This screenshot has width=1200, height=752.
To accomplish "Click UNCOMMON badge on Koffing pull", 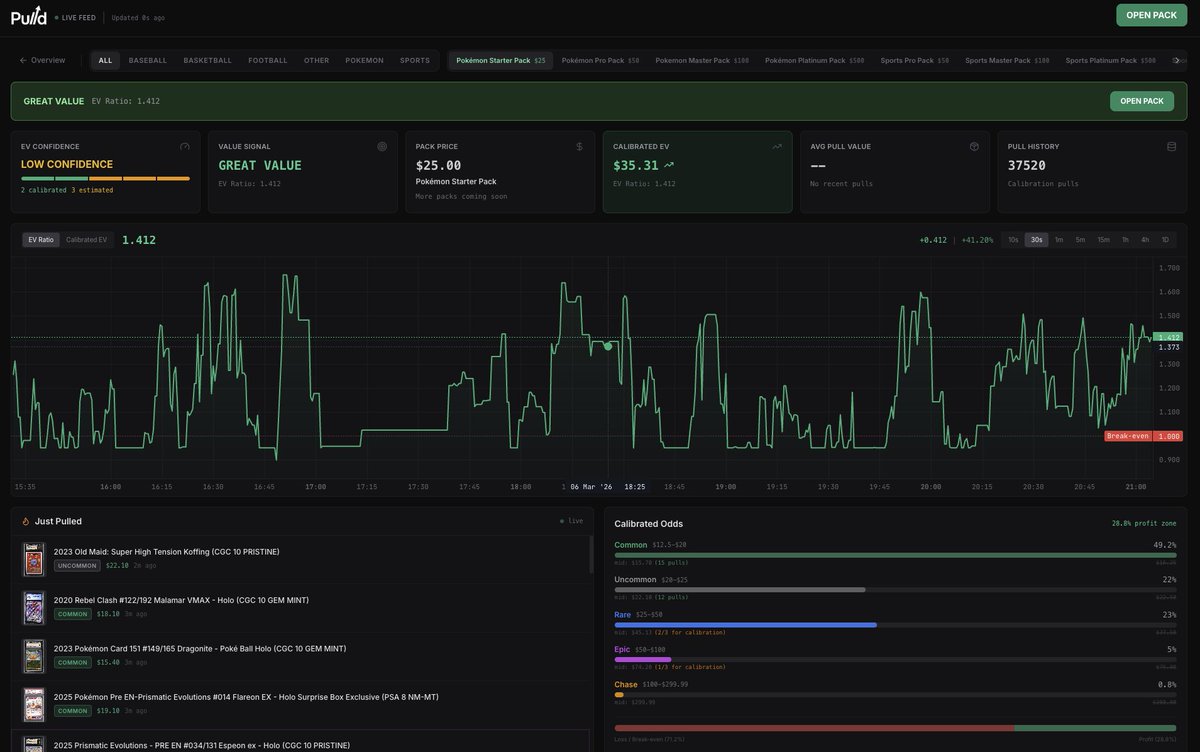I will click(77, 566).
